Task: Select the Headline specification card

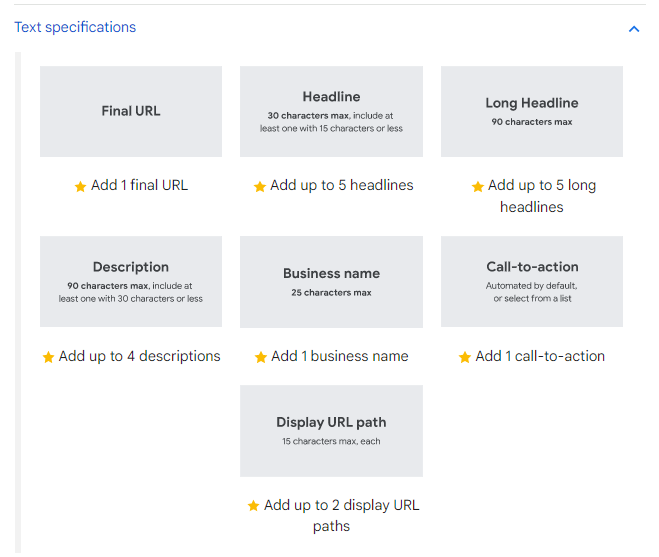Action: (331, 111)
